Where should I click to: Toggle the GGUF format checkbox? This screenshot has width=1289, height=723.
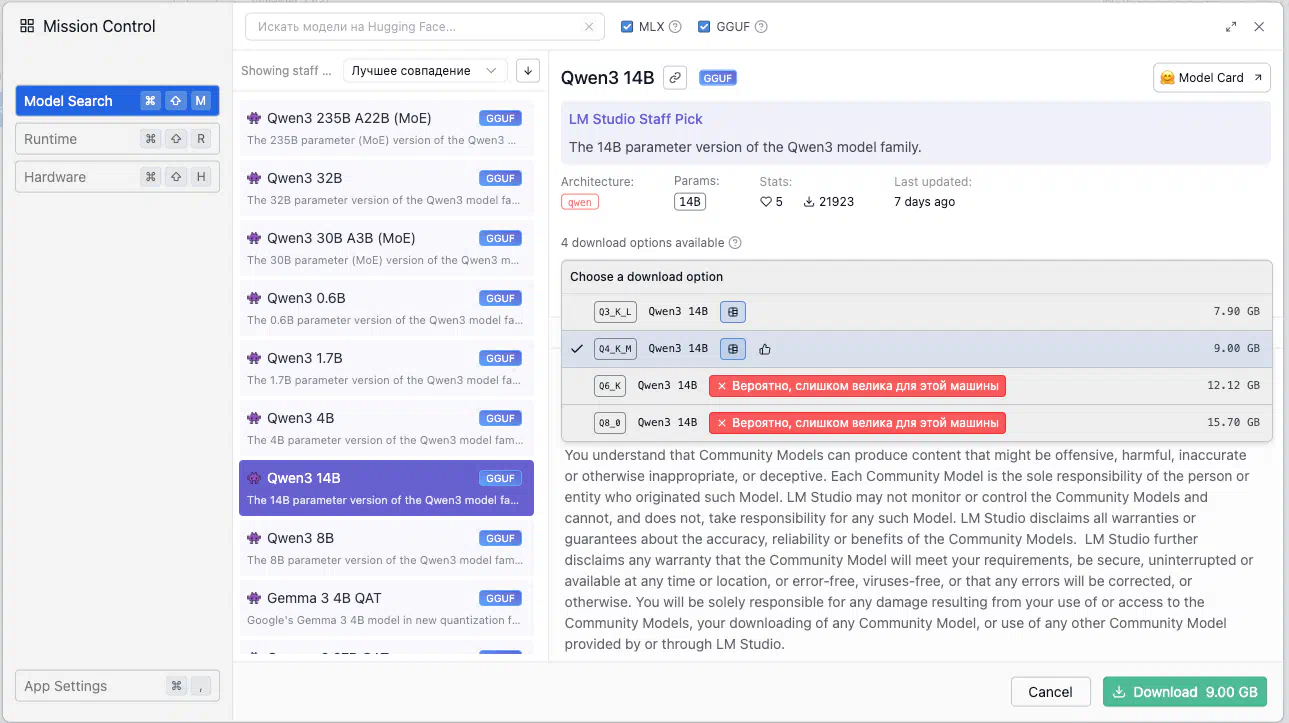[704, 27]
